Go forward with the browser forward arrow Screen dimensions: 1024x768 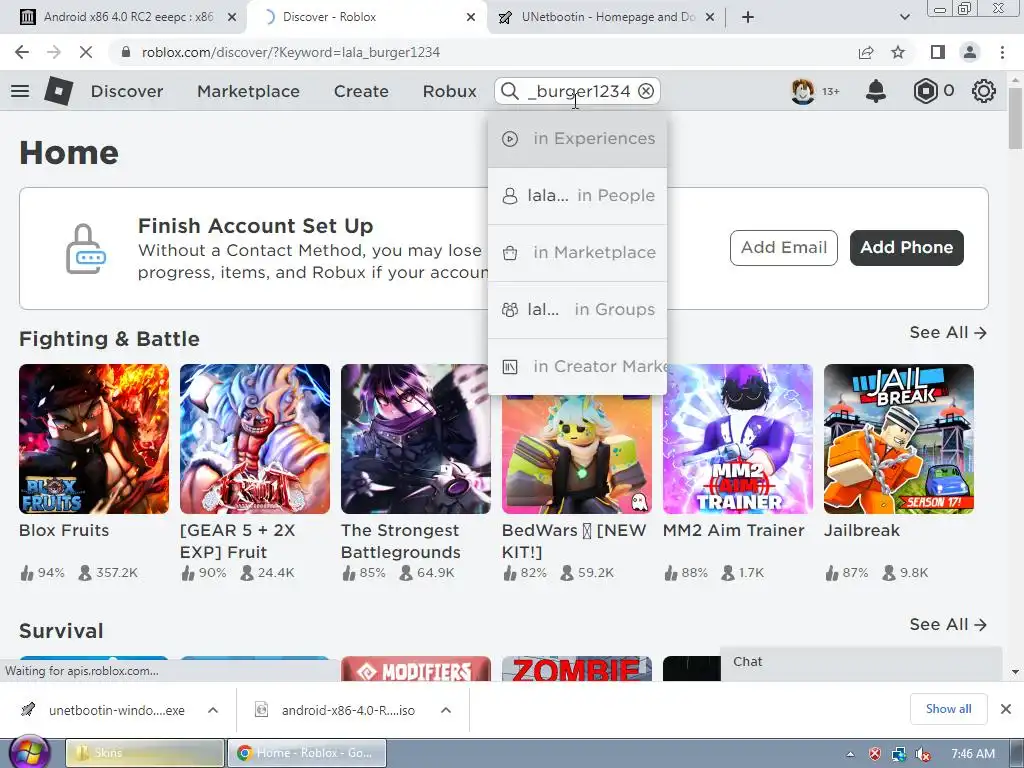(54, 52)
